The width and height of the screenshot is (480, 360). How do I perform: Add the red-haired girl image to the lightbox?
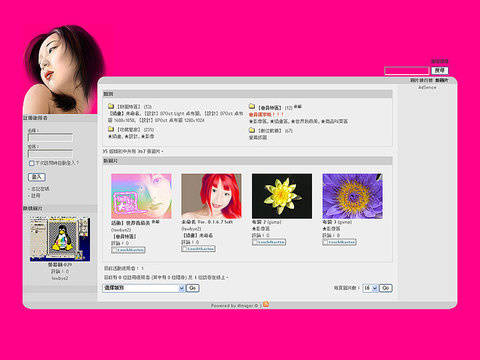[x=198, y=249]
